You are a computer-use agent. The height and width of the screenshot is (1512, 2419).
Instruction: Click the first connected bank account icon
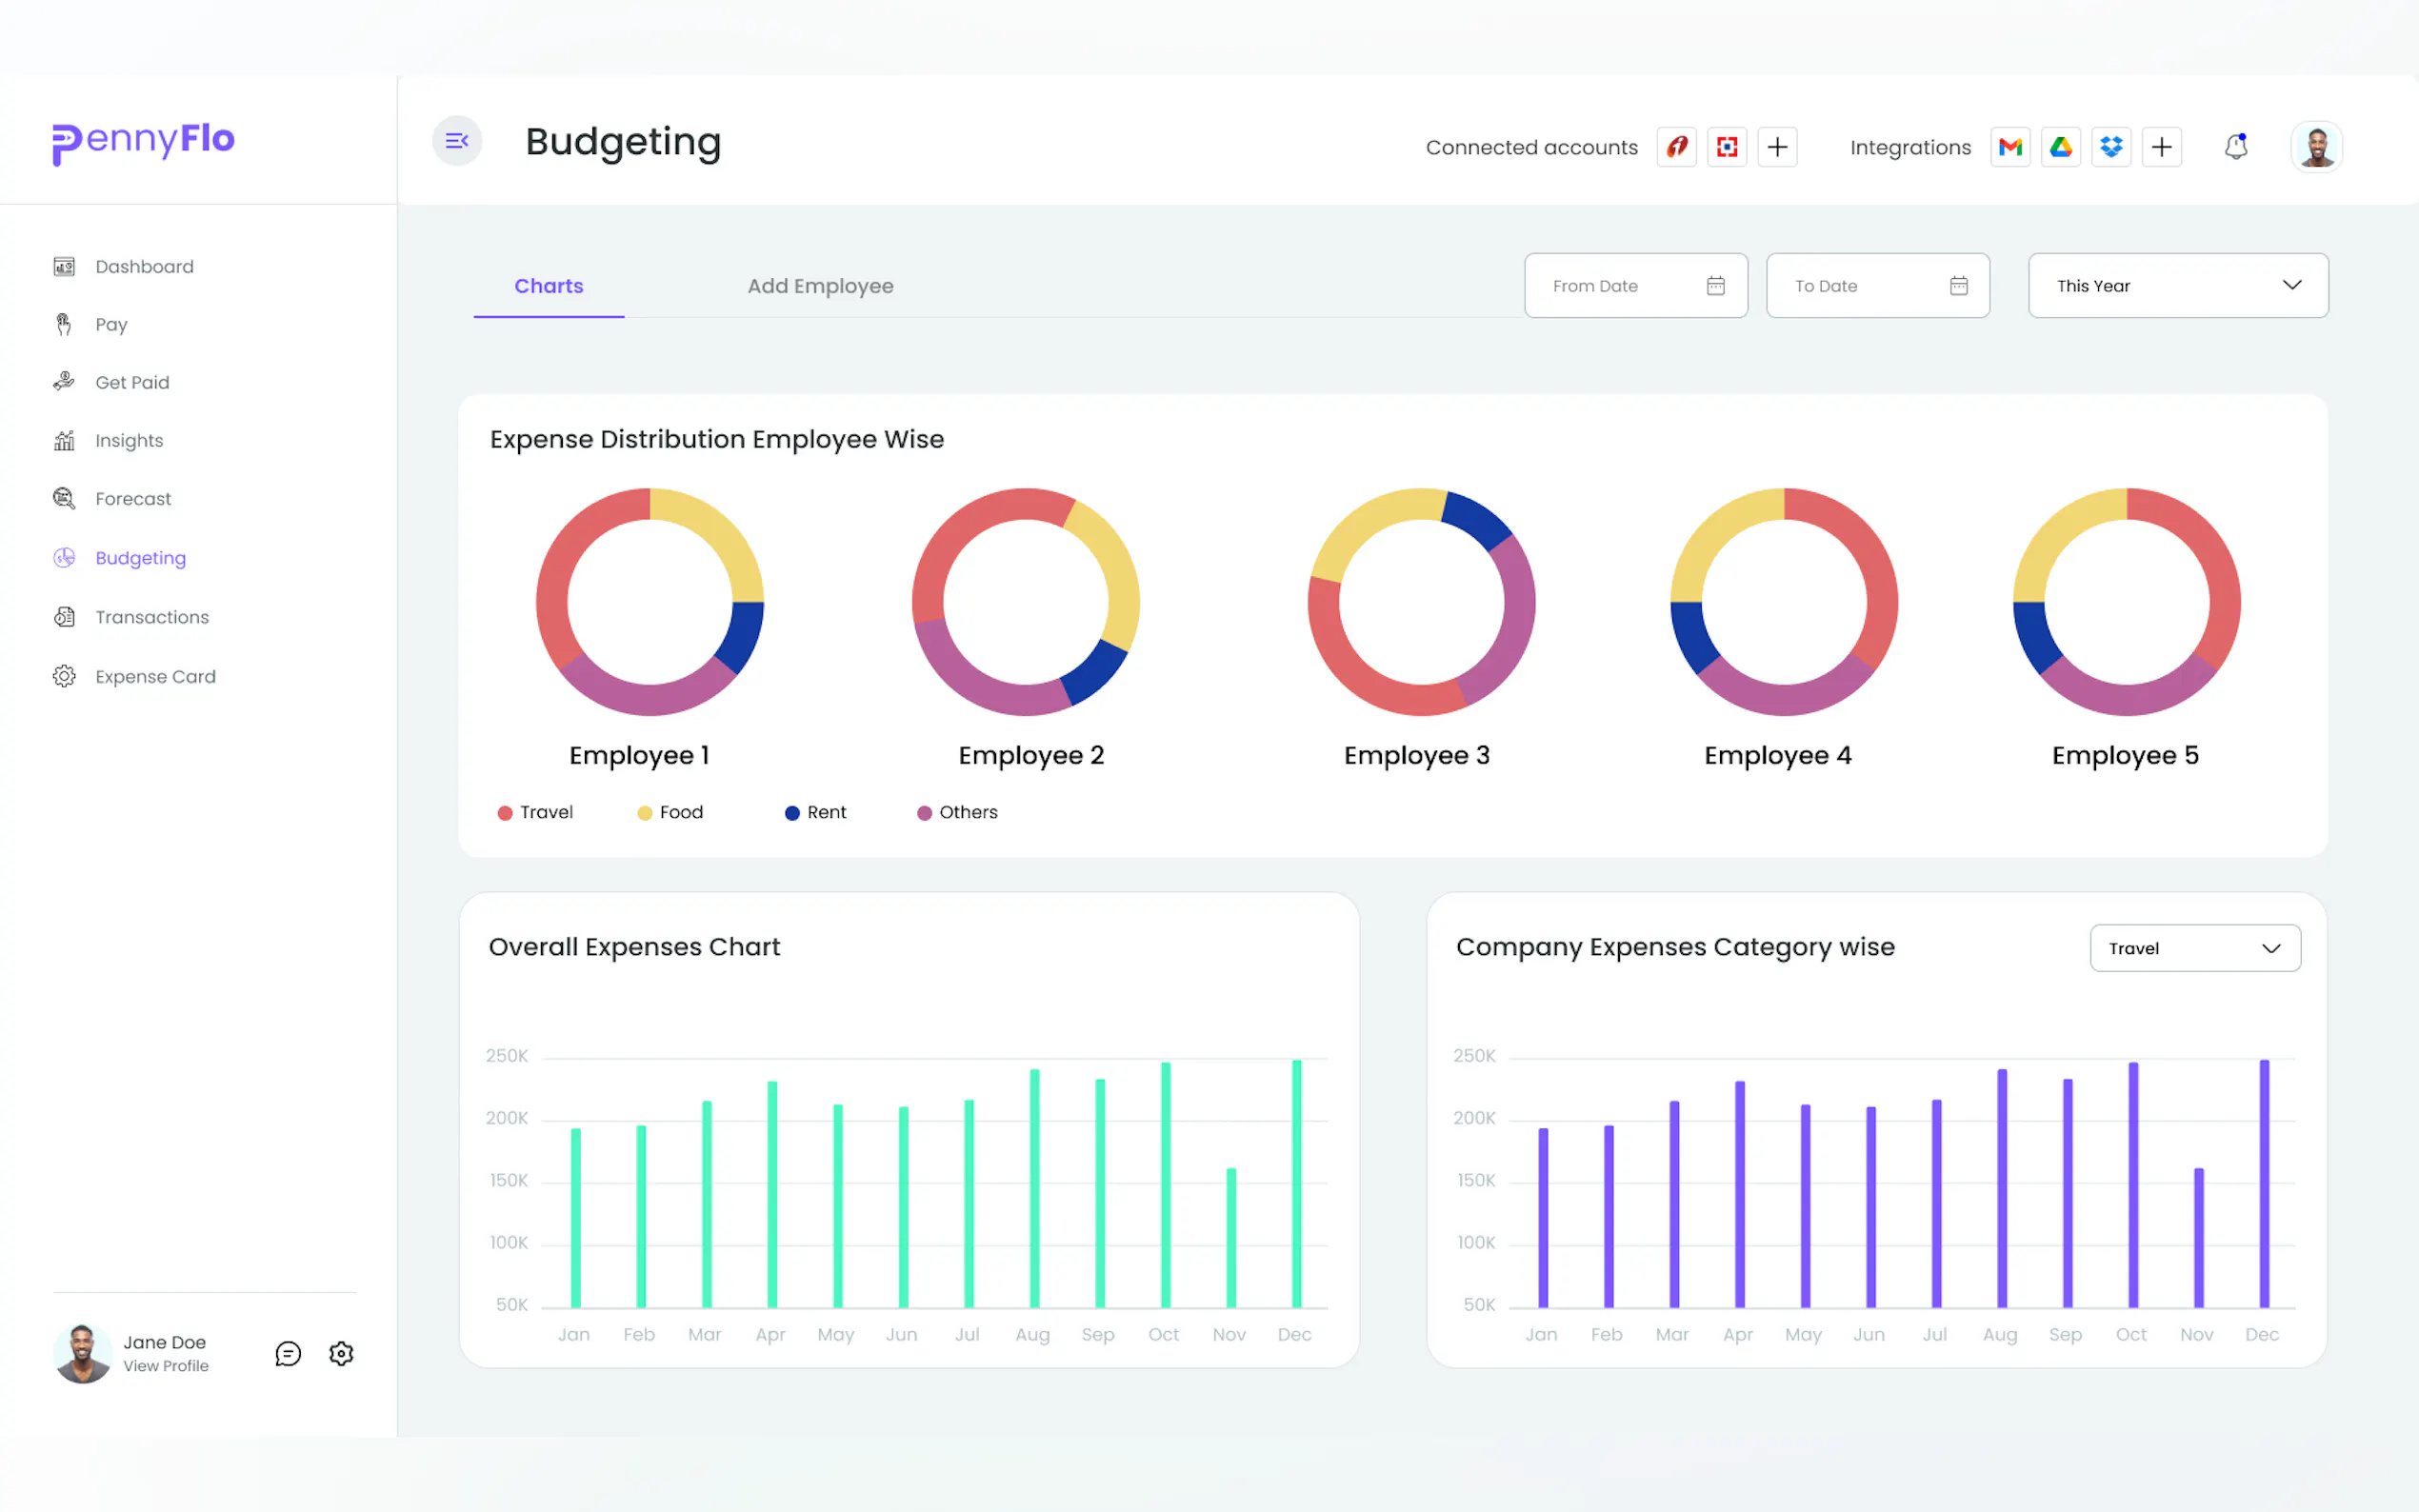1677,147
